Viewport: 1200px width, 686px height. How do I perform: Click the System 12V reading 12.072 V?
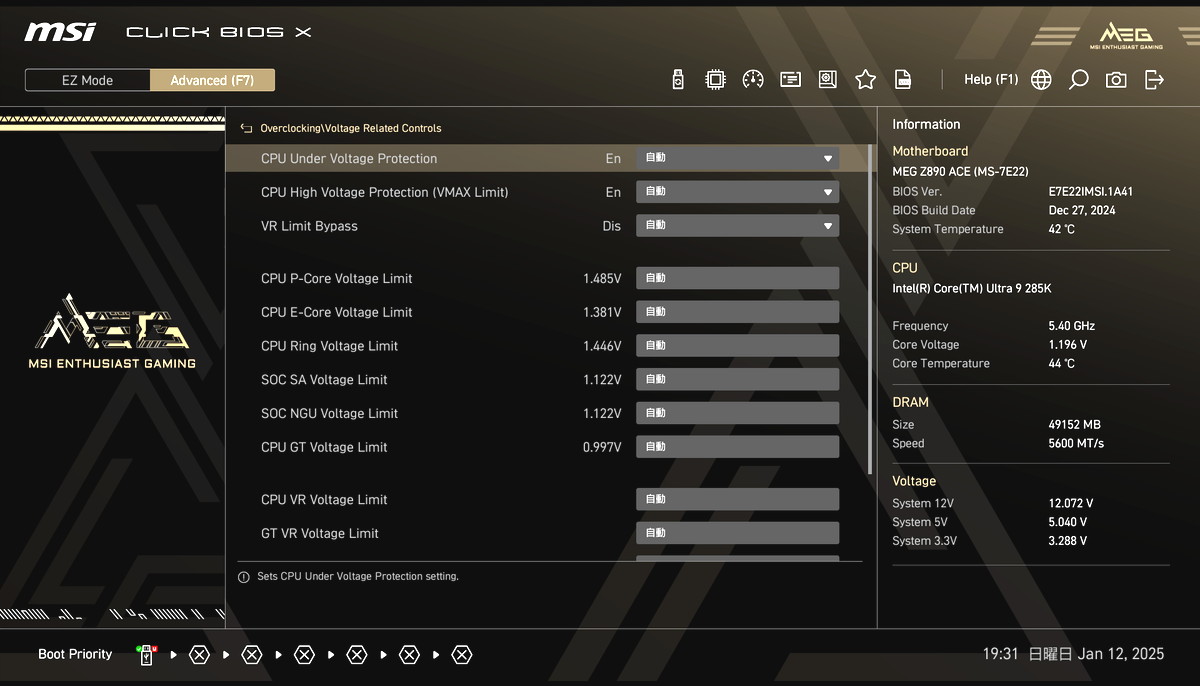point(1070,503)
